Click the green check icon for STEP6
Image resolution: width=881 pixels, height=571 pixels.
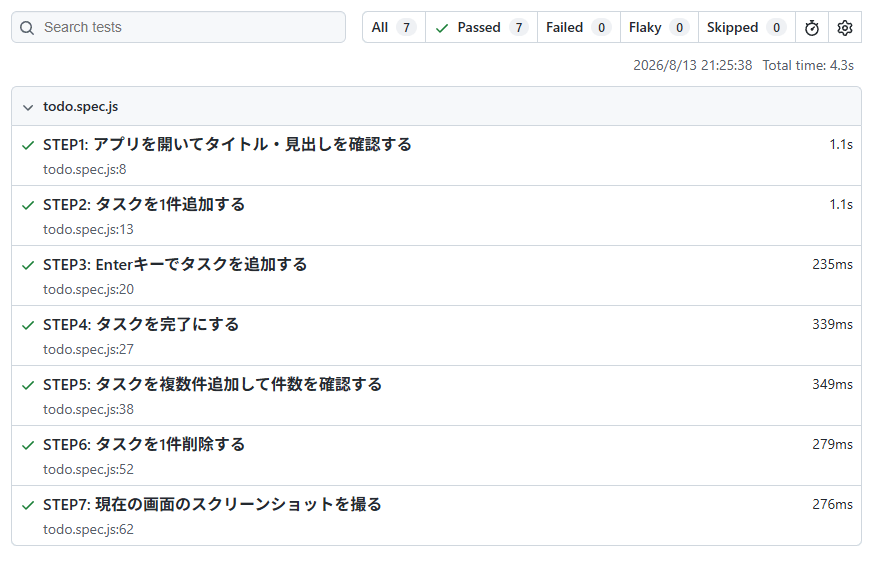[28, 446]
